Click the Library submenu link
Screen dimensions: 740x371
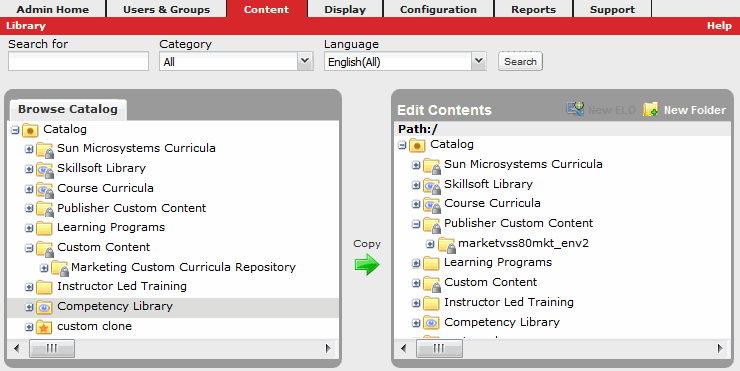coord(26,26)
